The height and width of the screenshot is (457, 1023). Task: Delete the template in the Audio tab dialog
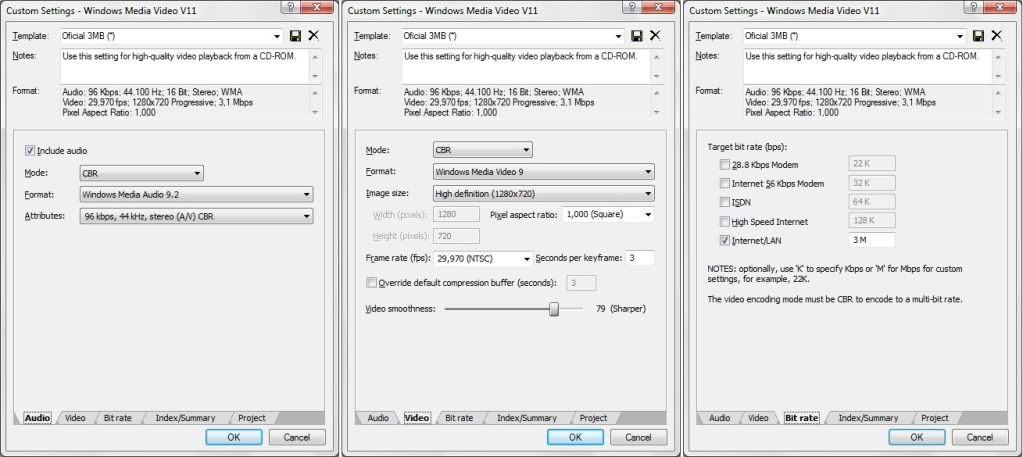point(313,36)
